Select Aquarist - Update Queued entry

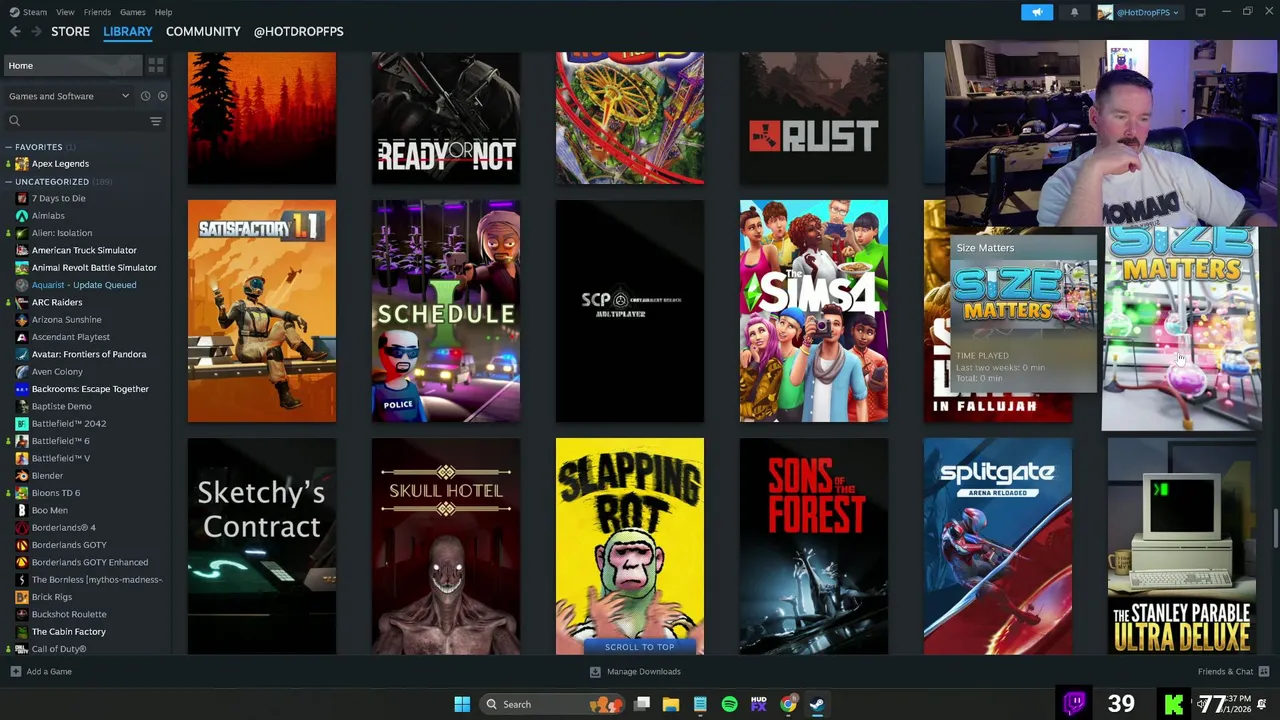pos(85,285)
